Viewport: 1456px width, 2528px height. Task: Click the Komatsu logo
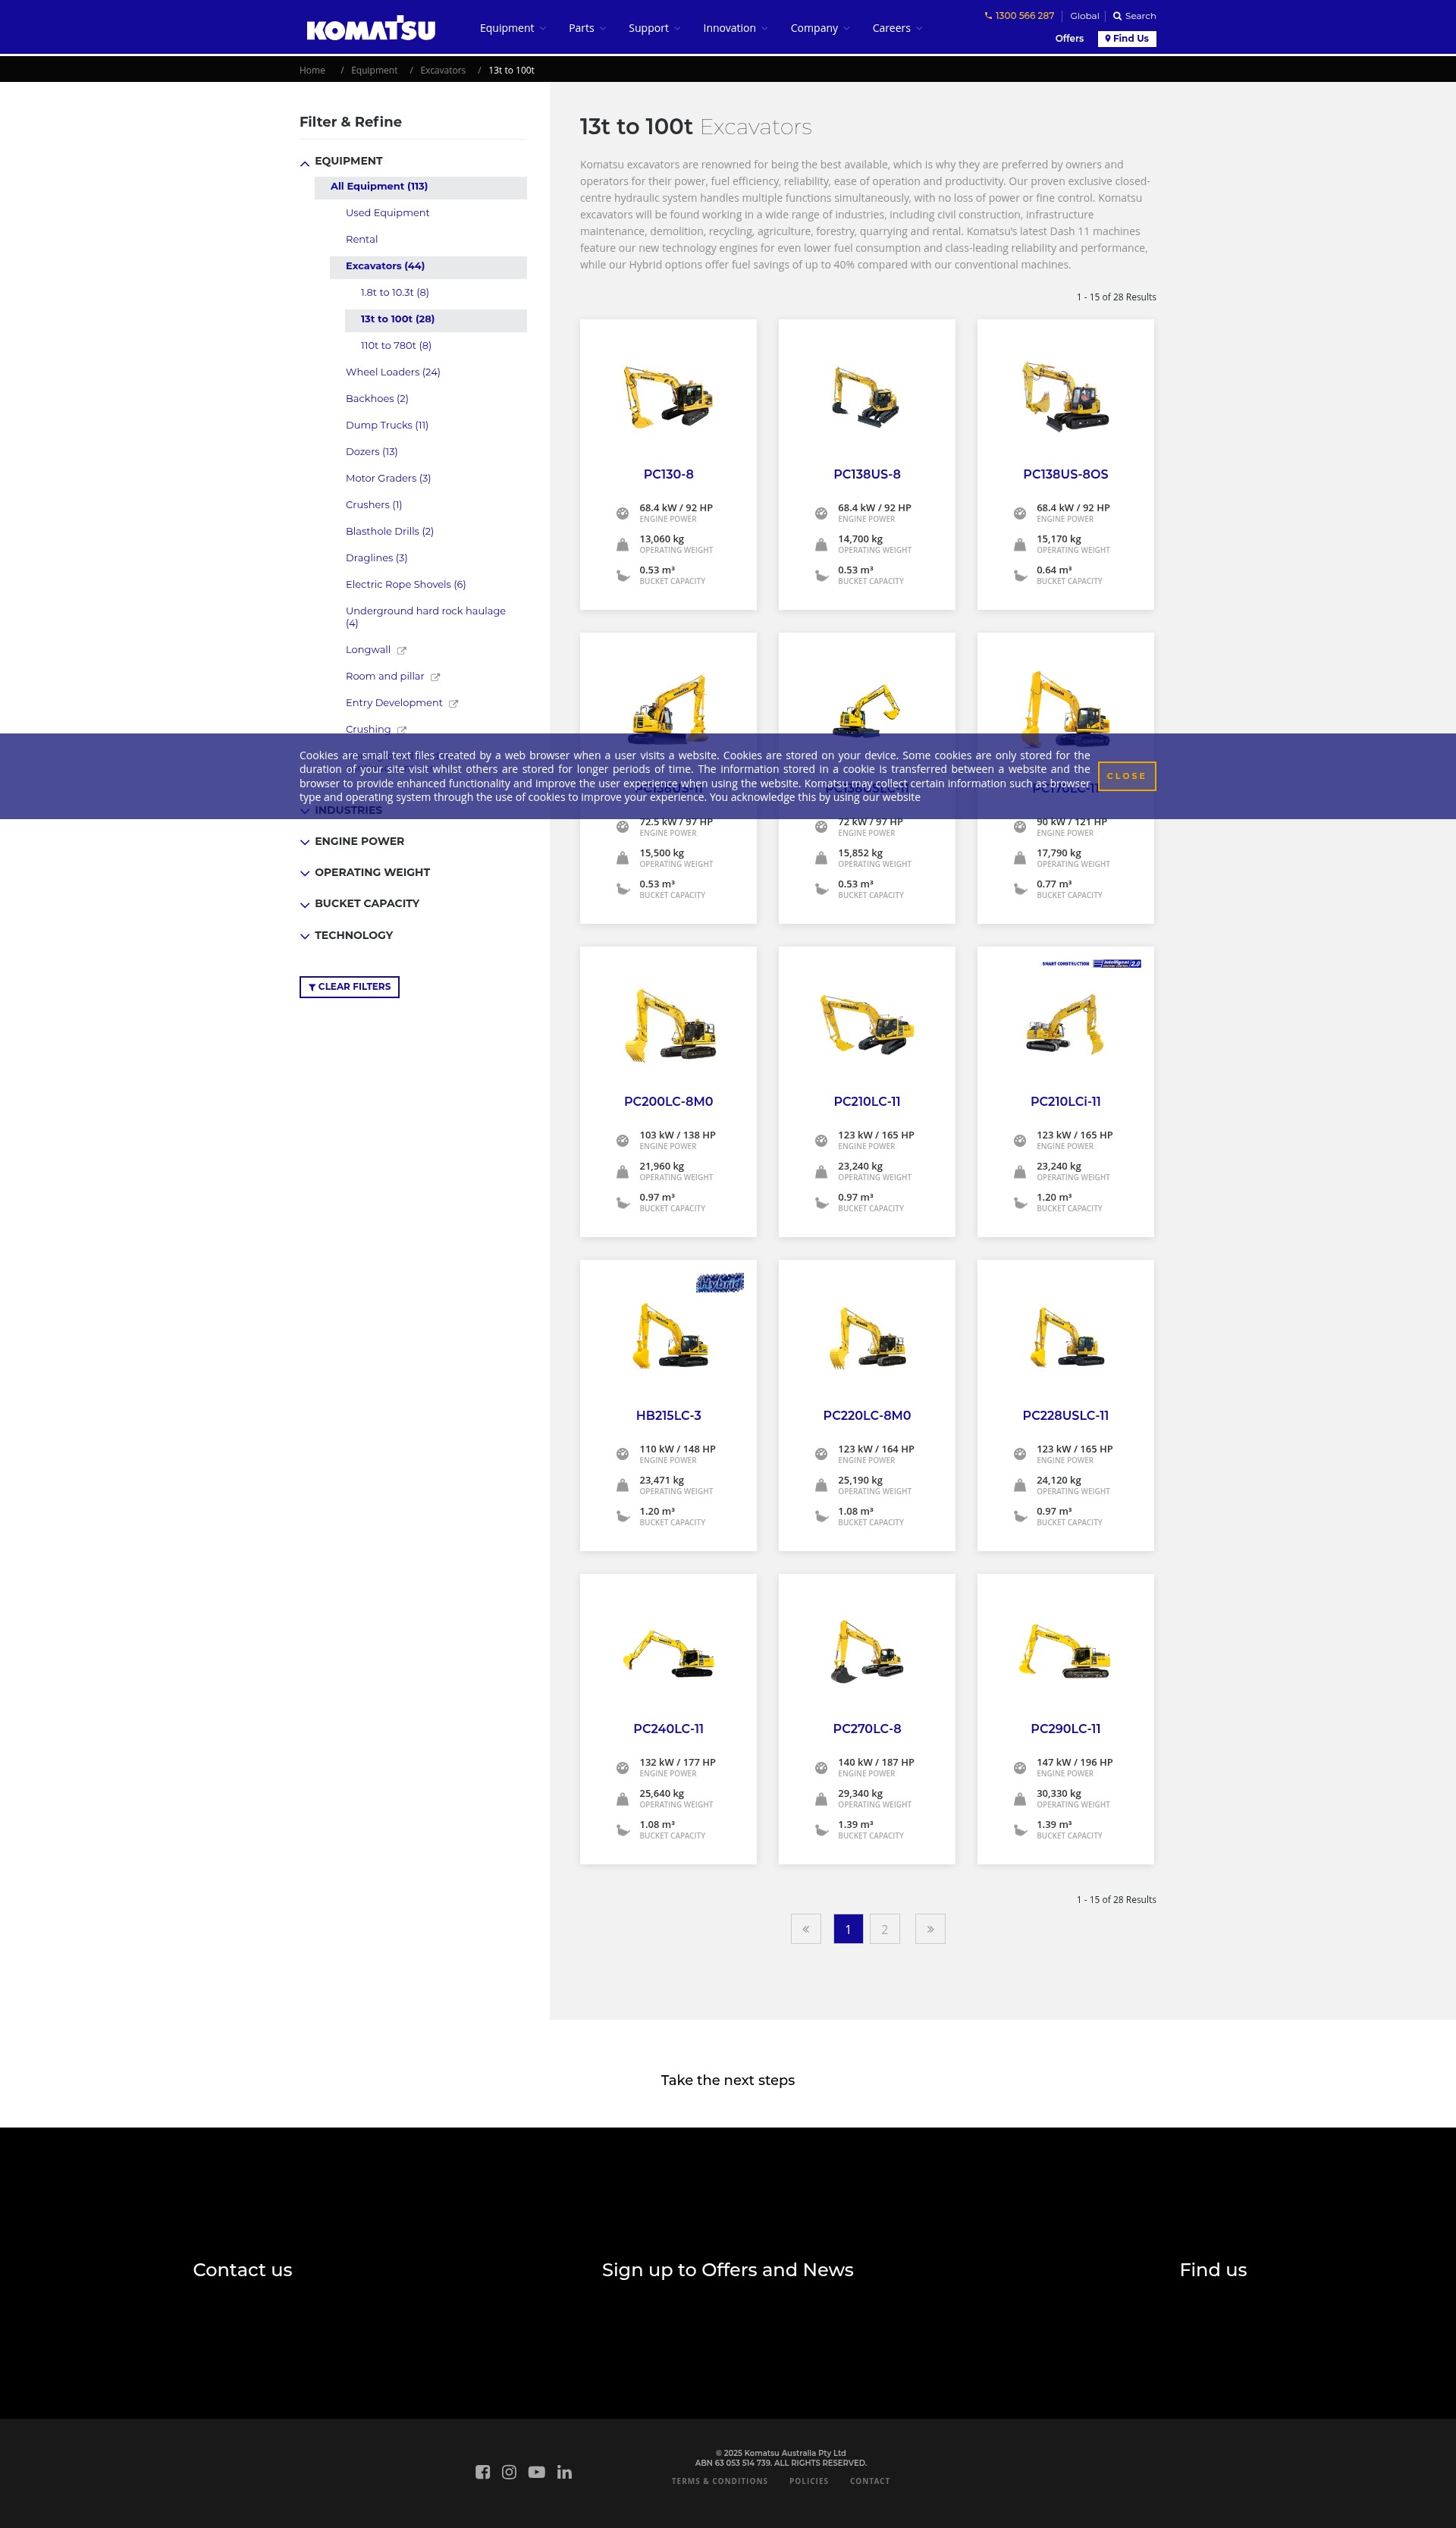pyautogui.click(x=370, y=29)
